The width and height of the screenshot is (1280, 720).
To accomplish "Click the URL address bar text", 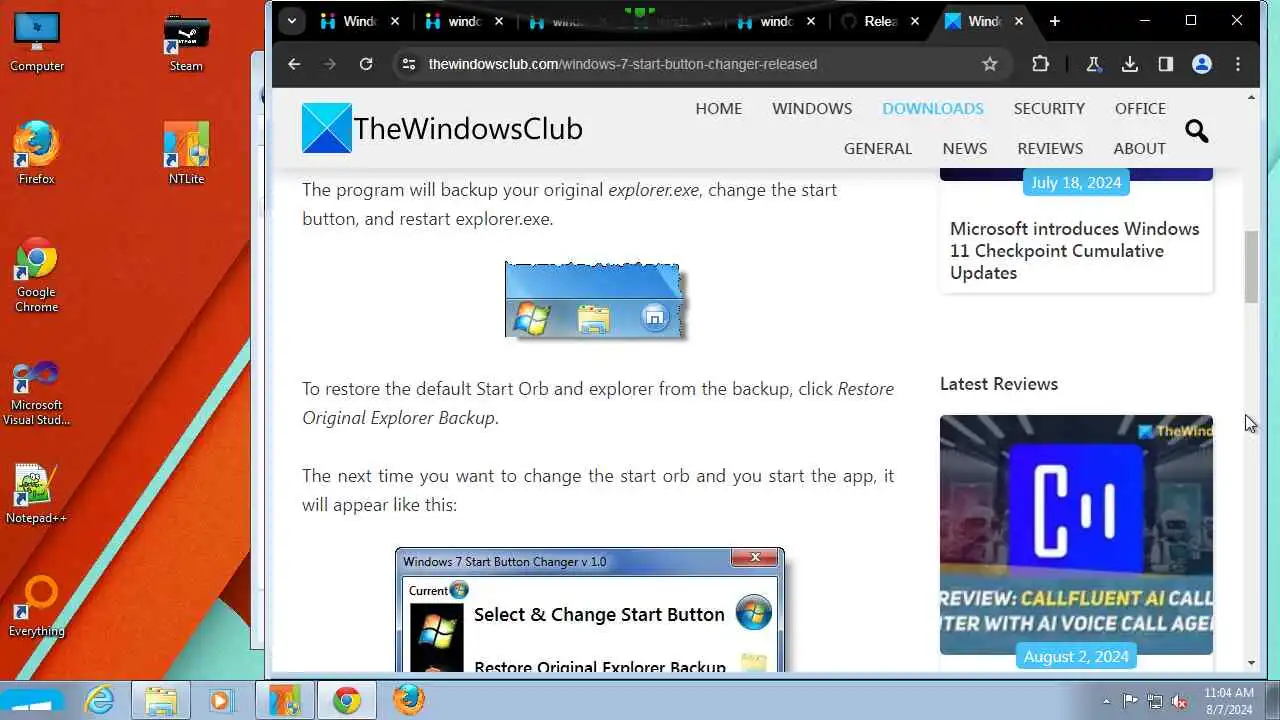I will tap(622, 64).
